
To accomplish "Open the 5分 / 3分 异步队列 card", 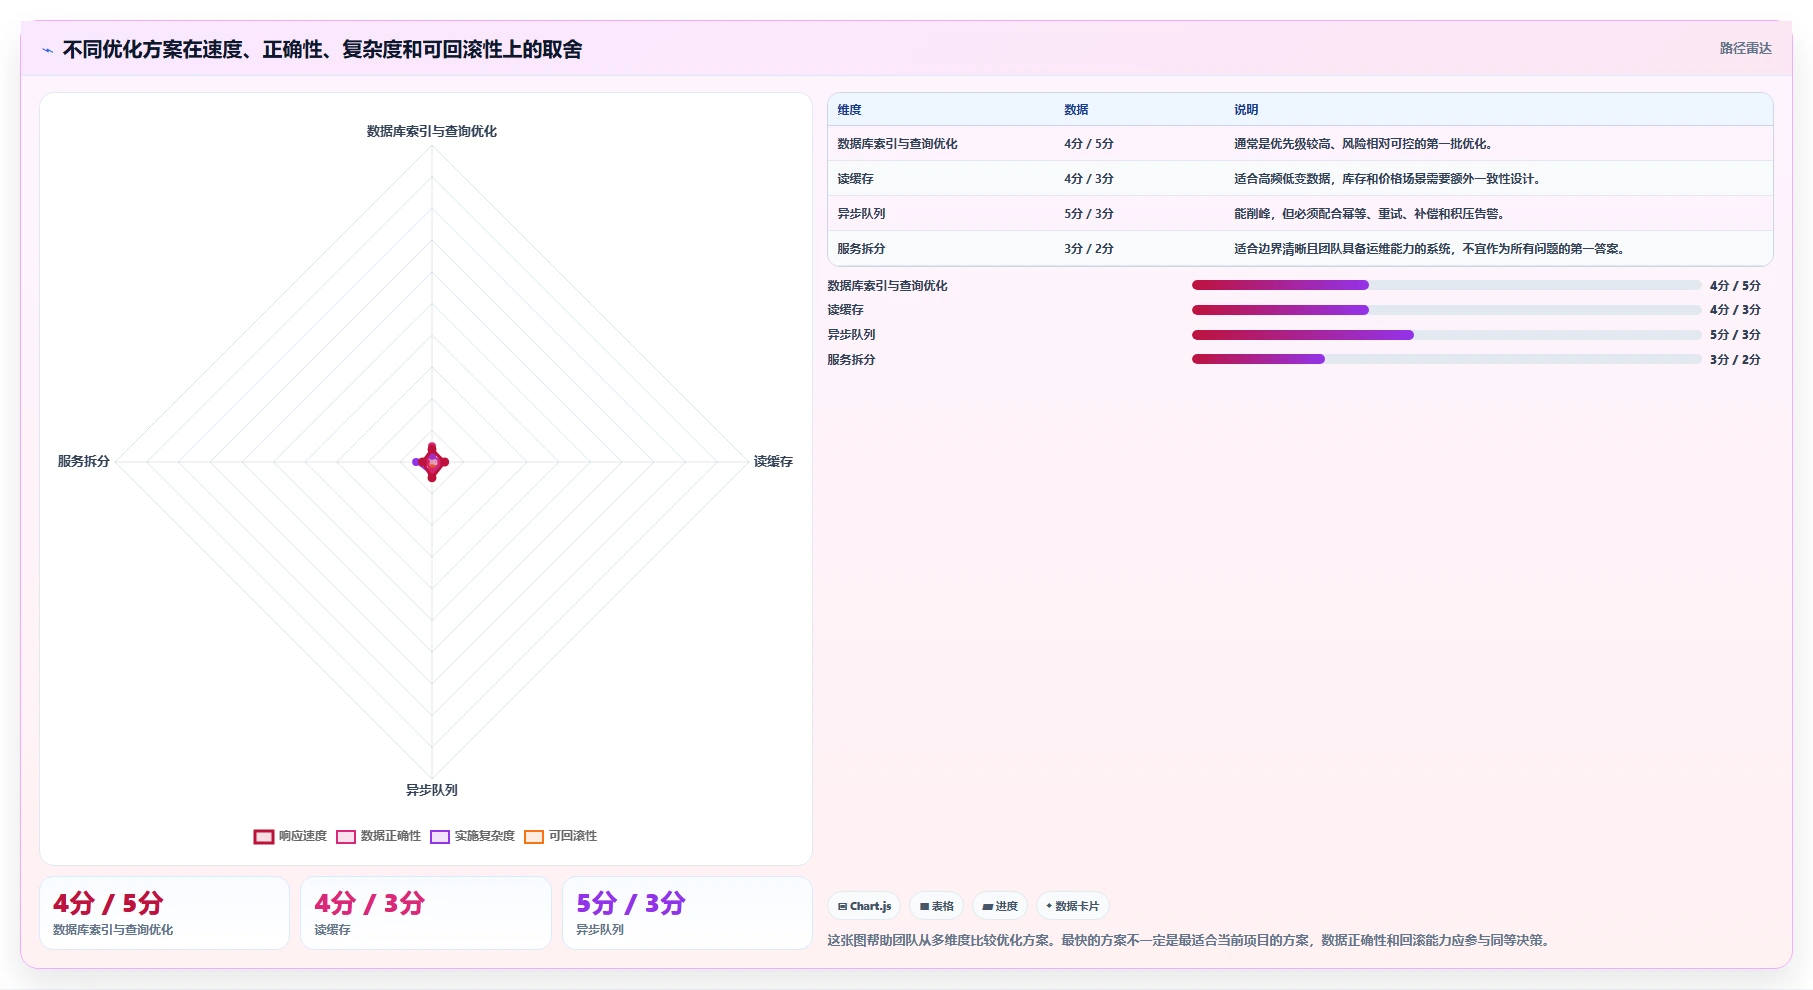I will click(687, 913).
